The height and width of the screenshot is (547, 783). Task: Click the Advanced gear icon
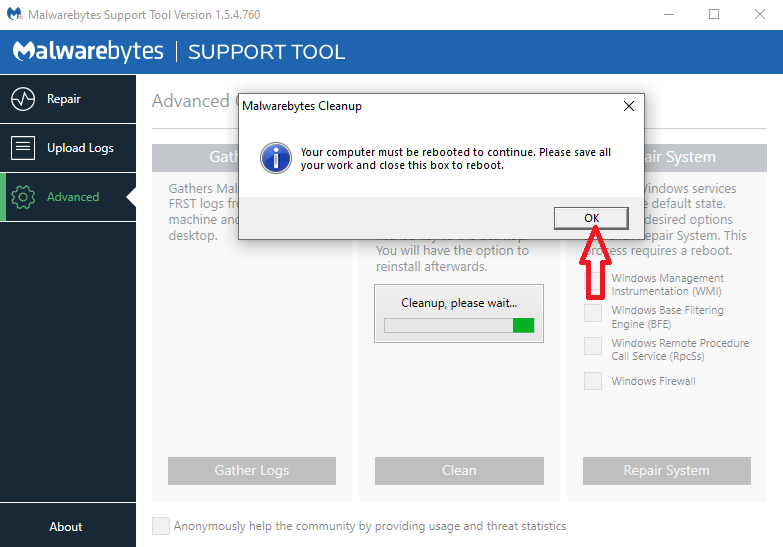click(23, 197)
